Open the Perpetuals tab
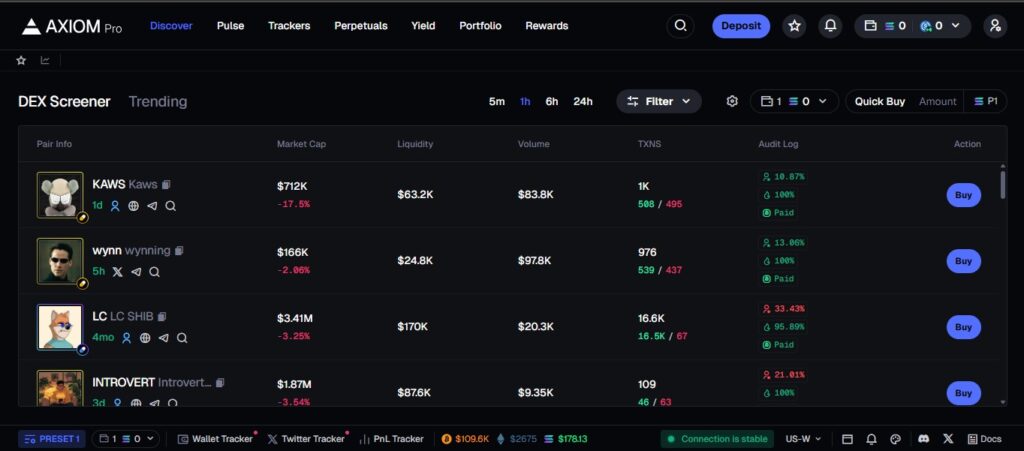This screenshot has height=451, width=1024. (x=361, y=26)
